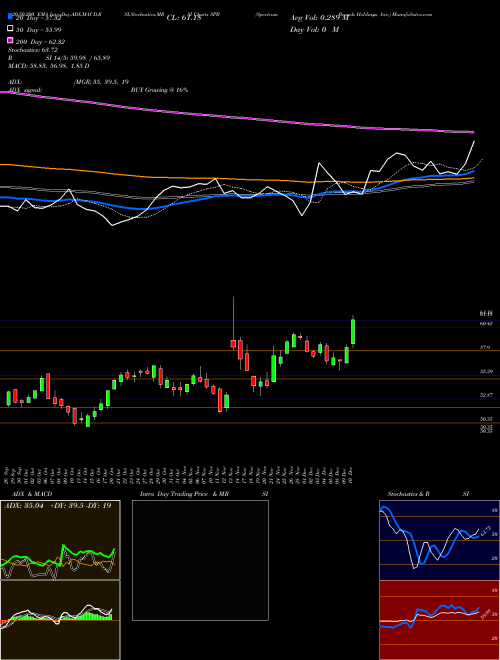Click the 'Stochastics & R' panel title
The height and width of the screenshot is (660, 500).
[x=408, y=494]
